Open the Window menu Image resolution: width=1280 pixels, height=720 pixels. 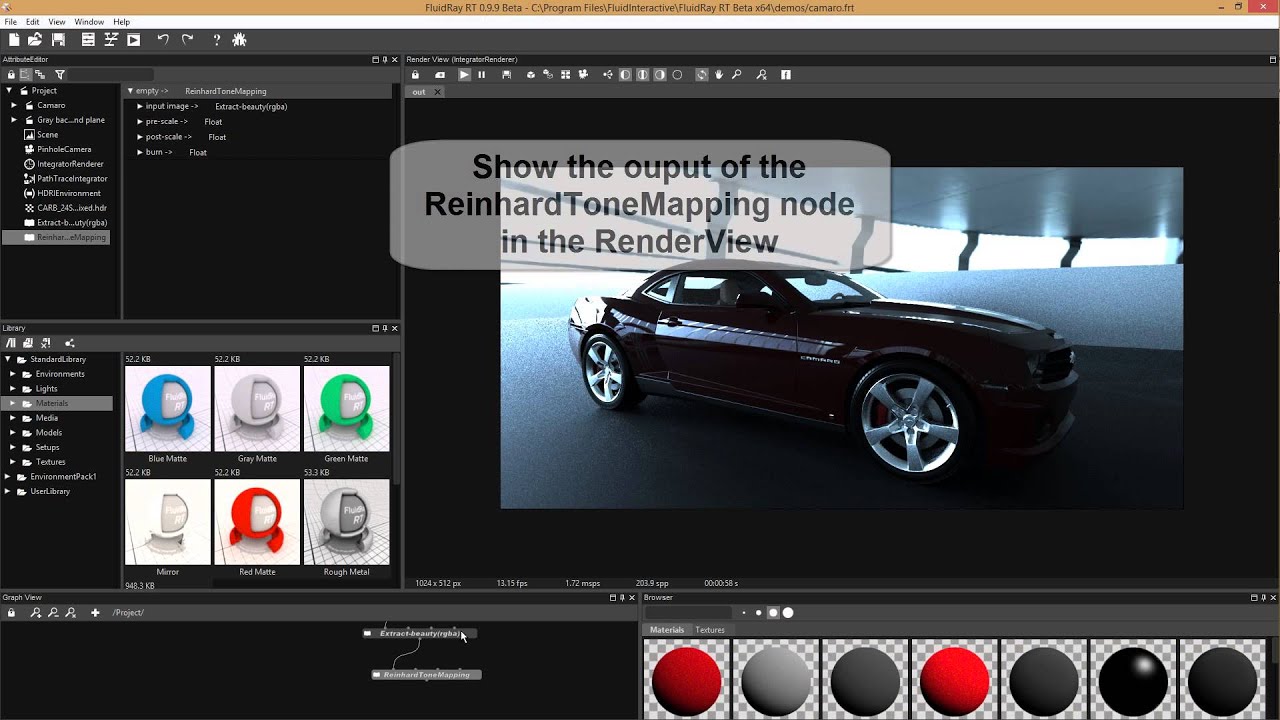89,22
